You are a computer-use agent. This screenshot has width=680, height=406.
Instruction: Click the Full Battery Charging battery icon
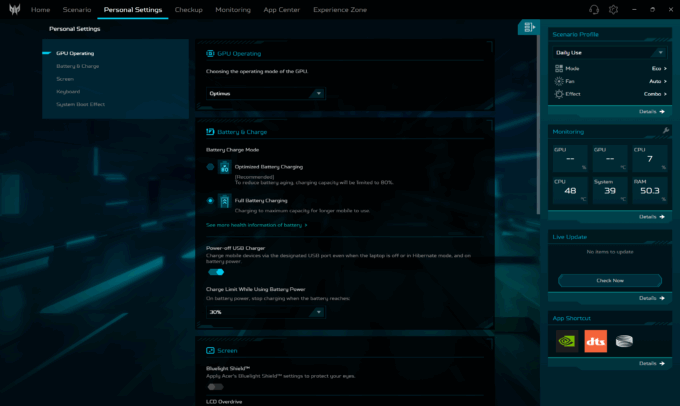pos(224,201)
